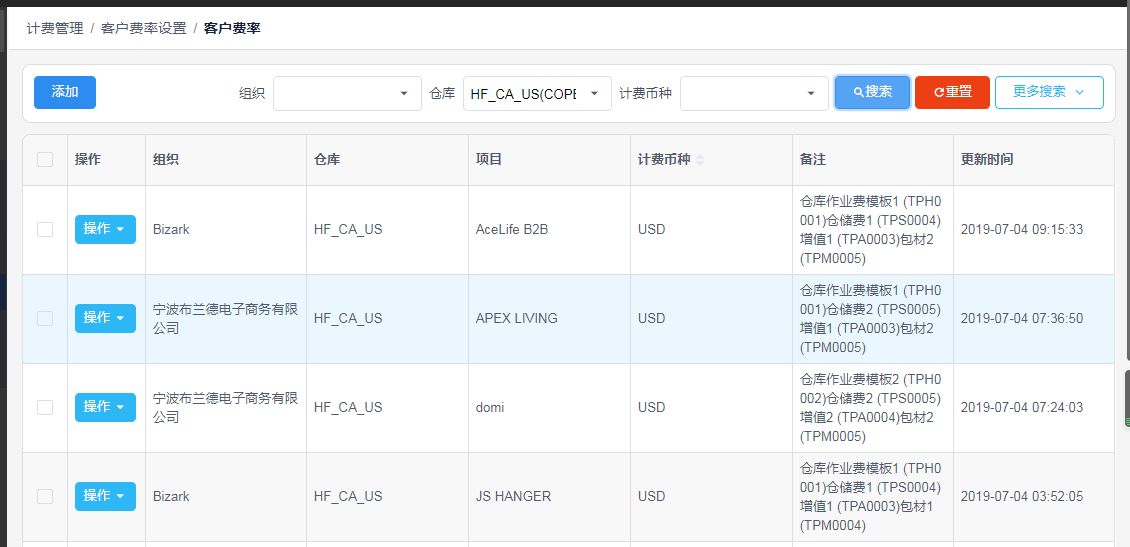Toggle the select-all checkbox in header

click(45, 159)
